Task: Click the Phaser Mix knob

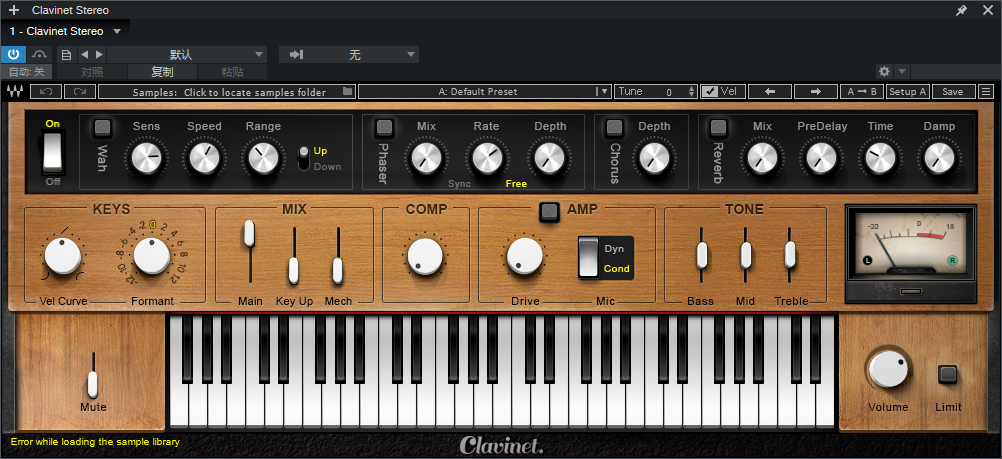Action: click(426, 157)
